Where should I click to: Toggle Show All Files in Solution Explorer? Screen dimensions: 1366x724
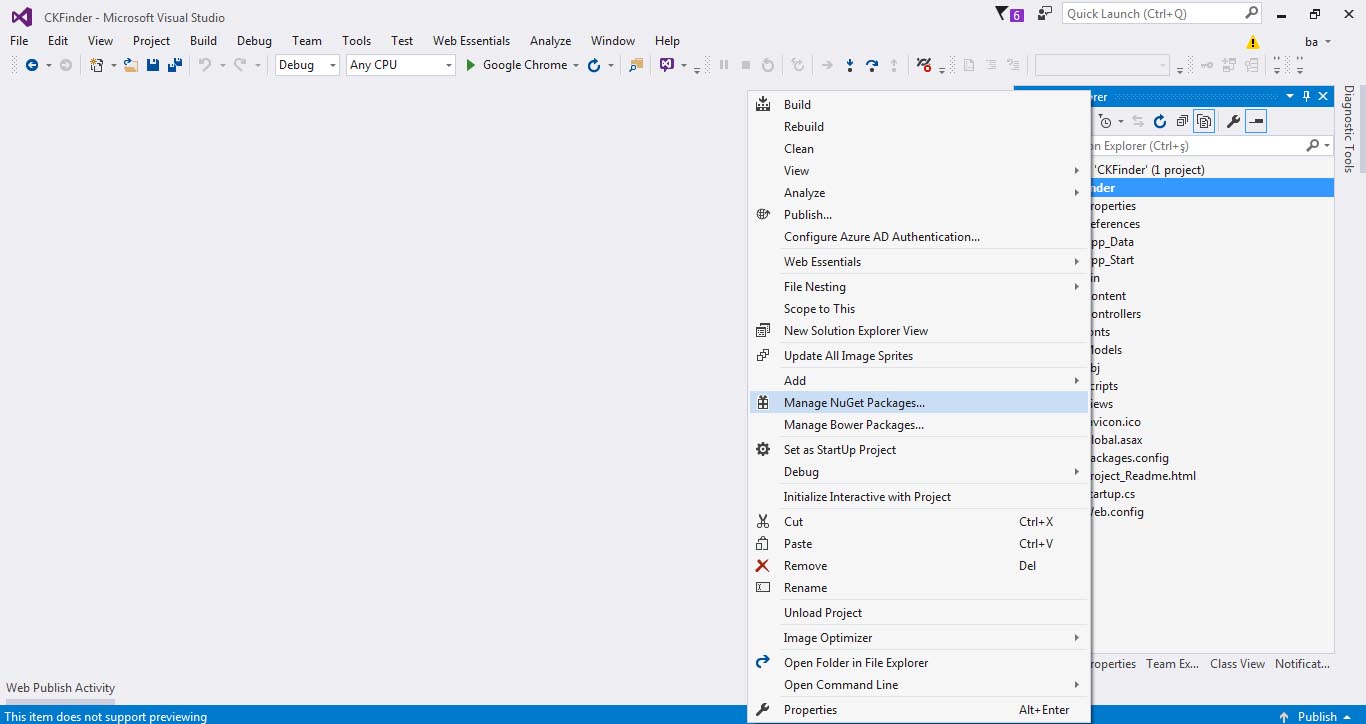click(x=1204, y=122)
